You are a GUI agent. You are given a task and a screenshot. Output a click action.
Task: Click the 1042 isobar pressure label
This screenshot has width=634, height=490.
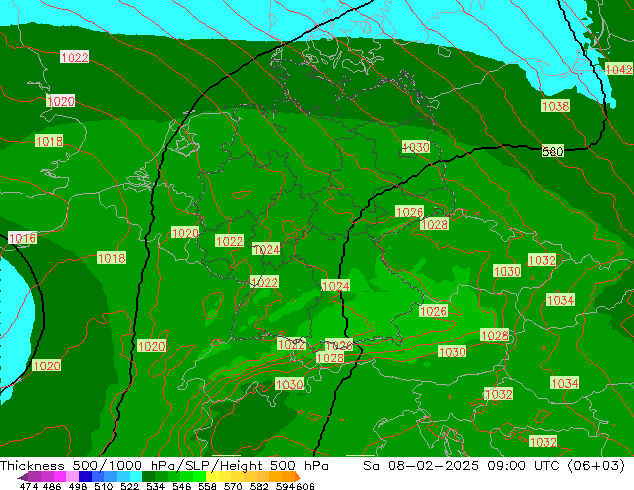click(619, 69)
